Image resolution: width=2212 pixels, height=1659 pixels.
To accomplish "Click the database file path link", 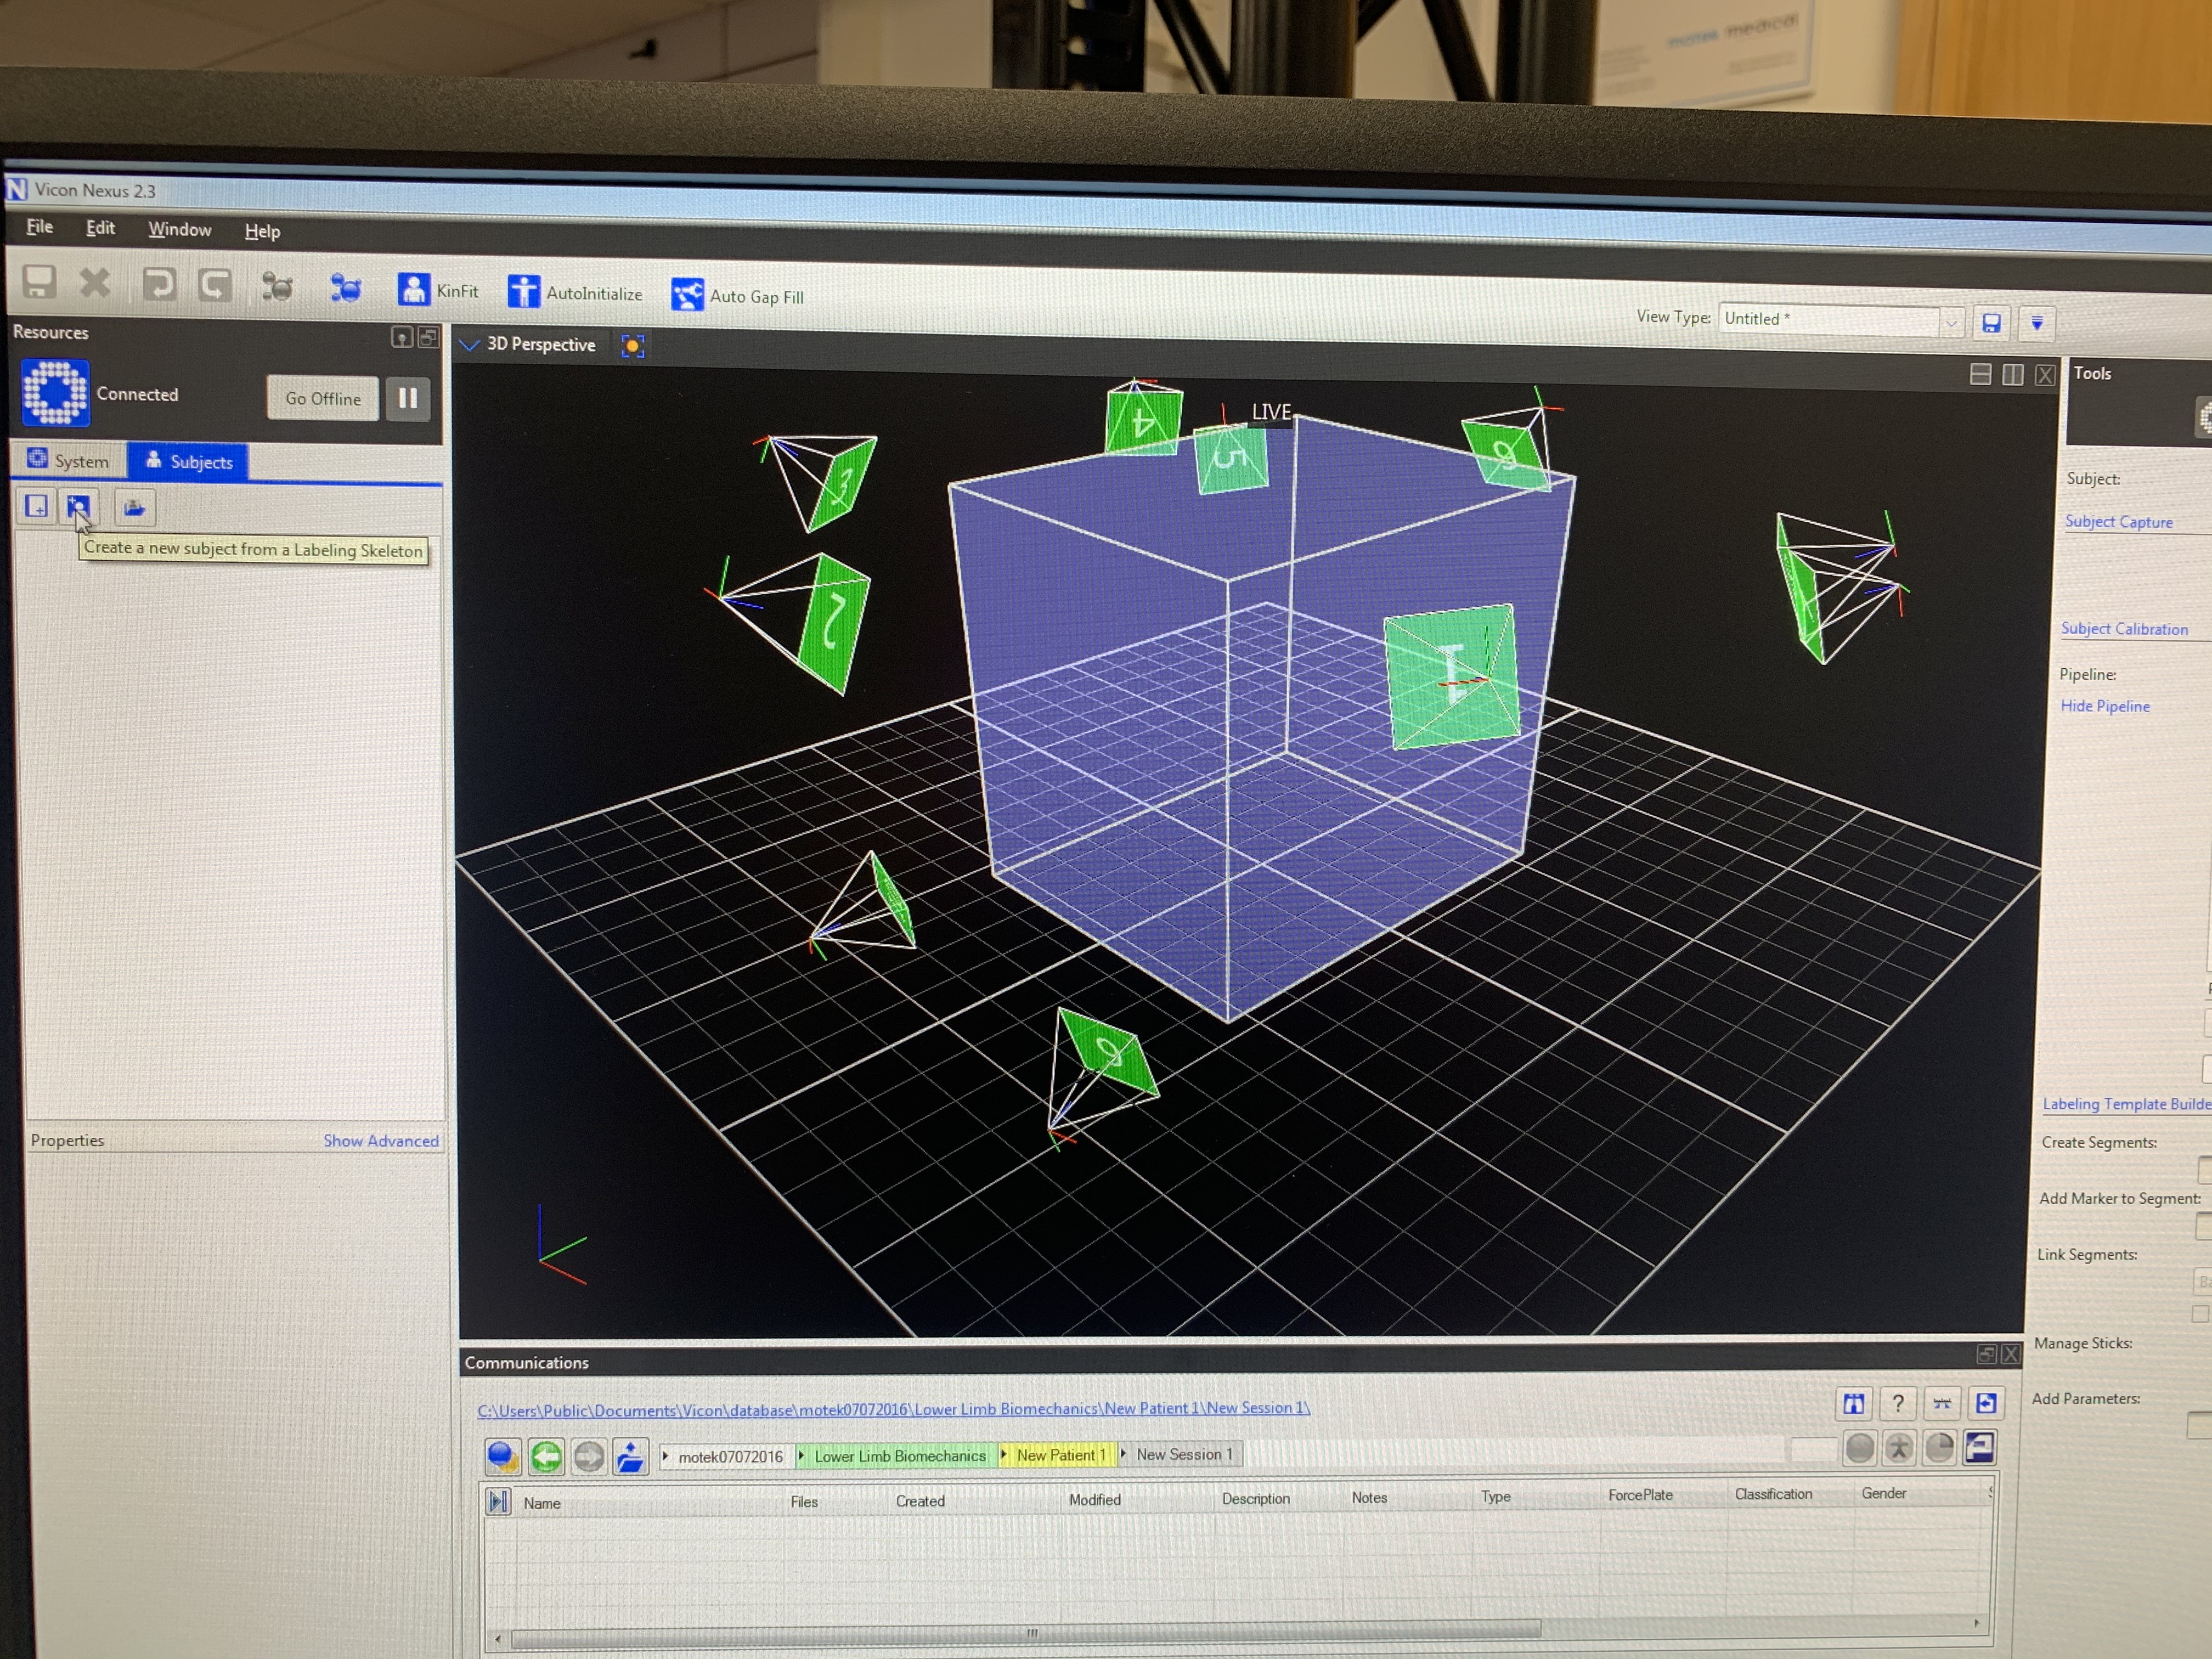I will [x=893, y=1409].
